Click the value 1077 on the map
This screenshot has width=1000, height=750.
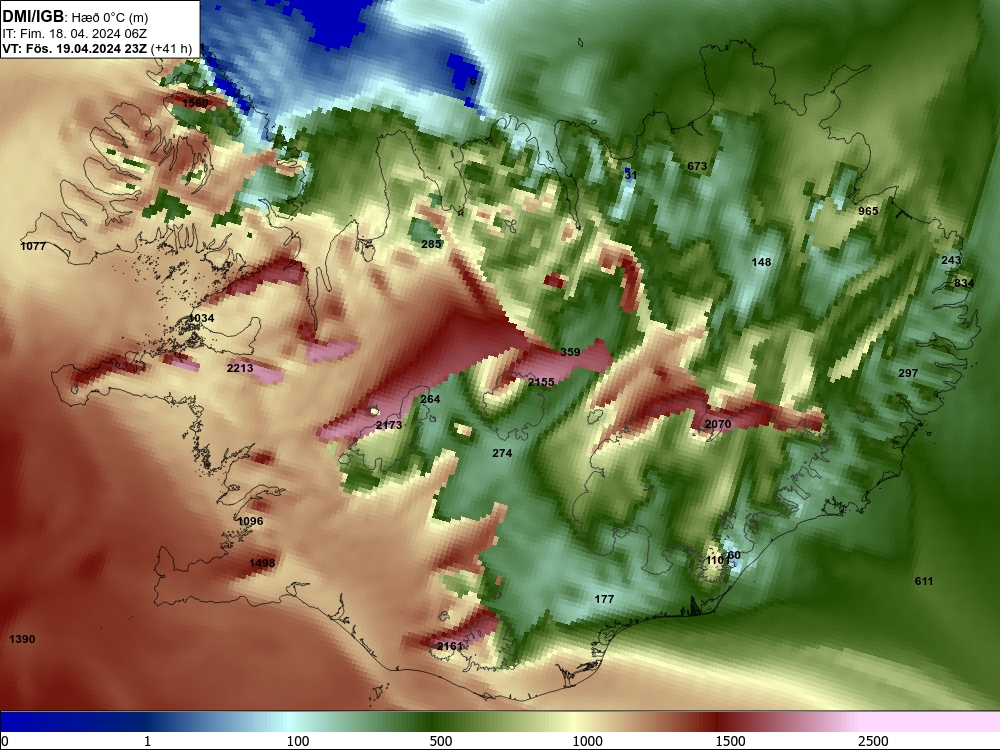[x=33, y=246]
